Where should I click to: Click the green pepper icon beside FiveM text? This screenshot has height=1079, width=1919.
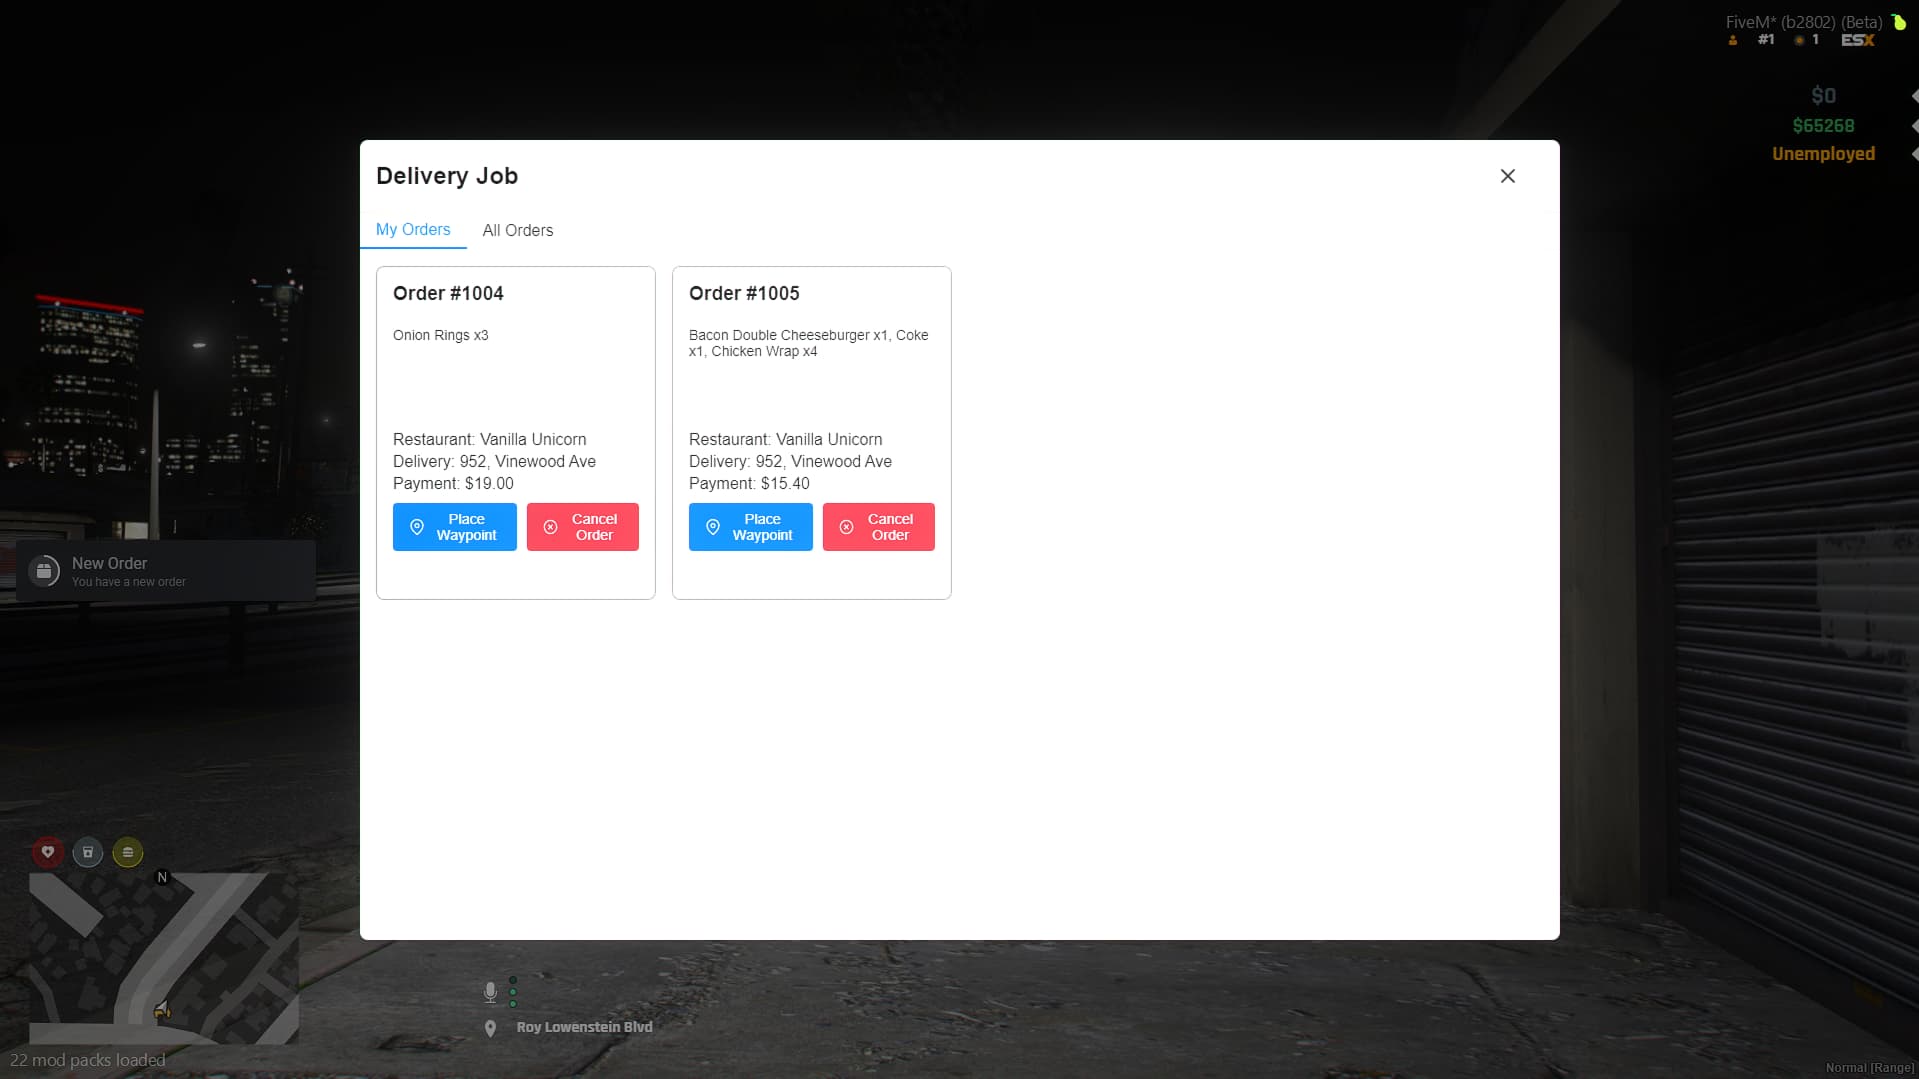(1898, 21)
